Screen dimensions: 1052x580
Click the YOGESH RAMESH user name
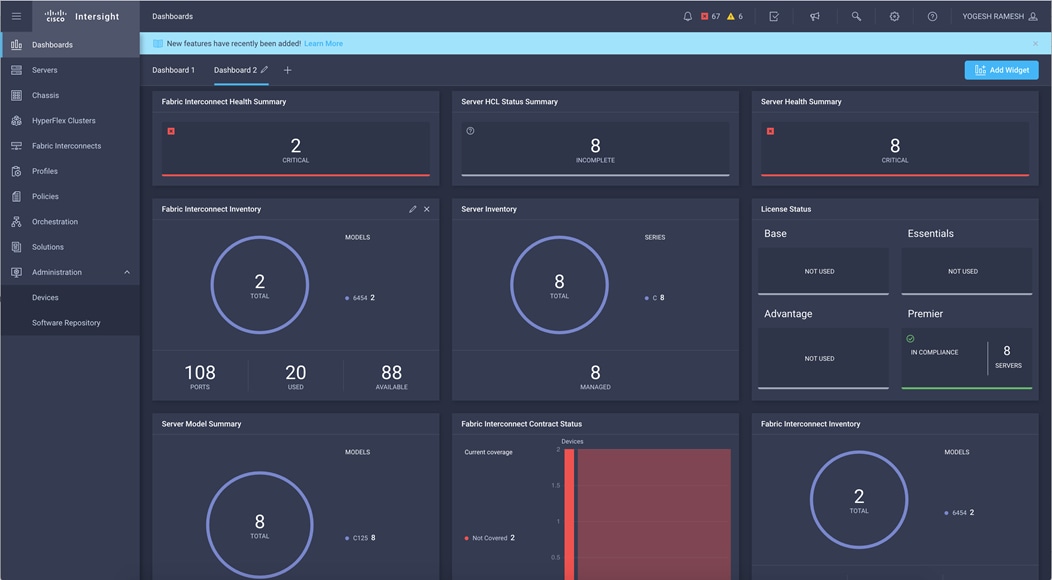tap(993, 16)
